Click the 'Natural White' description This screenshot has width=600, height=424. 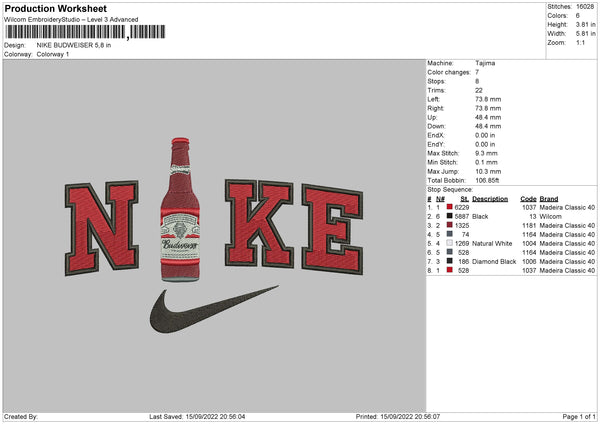click(492, 243)
